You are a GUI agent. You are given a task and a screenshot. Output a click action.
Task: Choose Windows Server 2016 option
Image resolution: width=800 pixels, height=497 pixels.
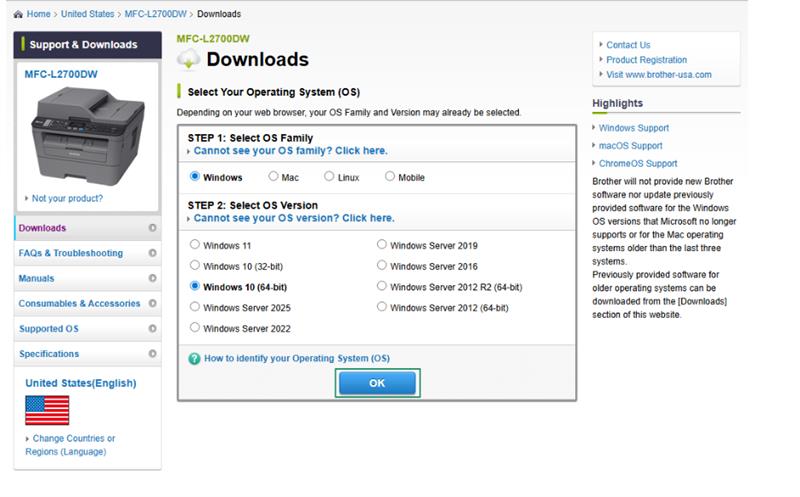coord(382,265)
